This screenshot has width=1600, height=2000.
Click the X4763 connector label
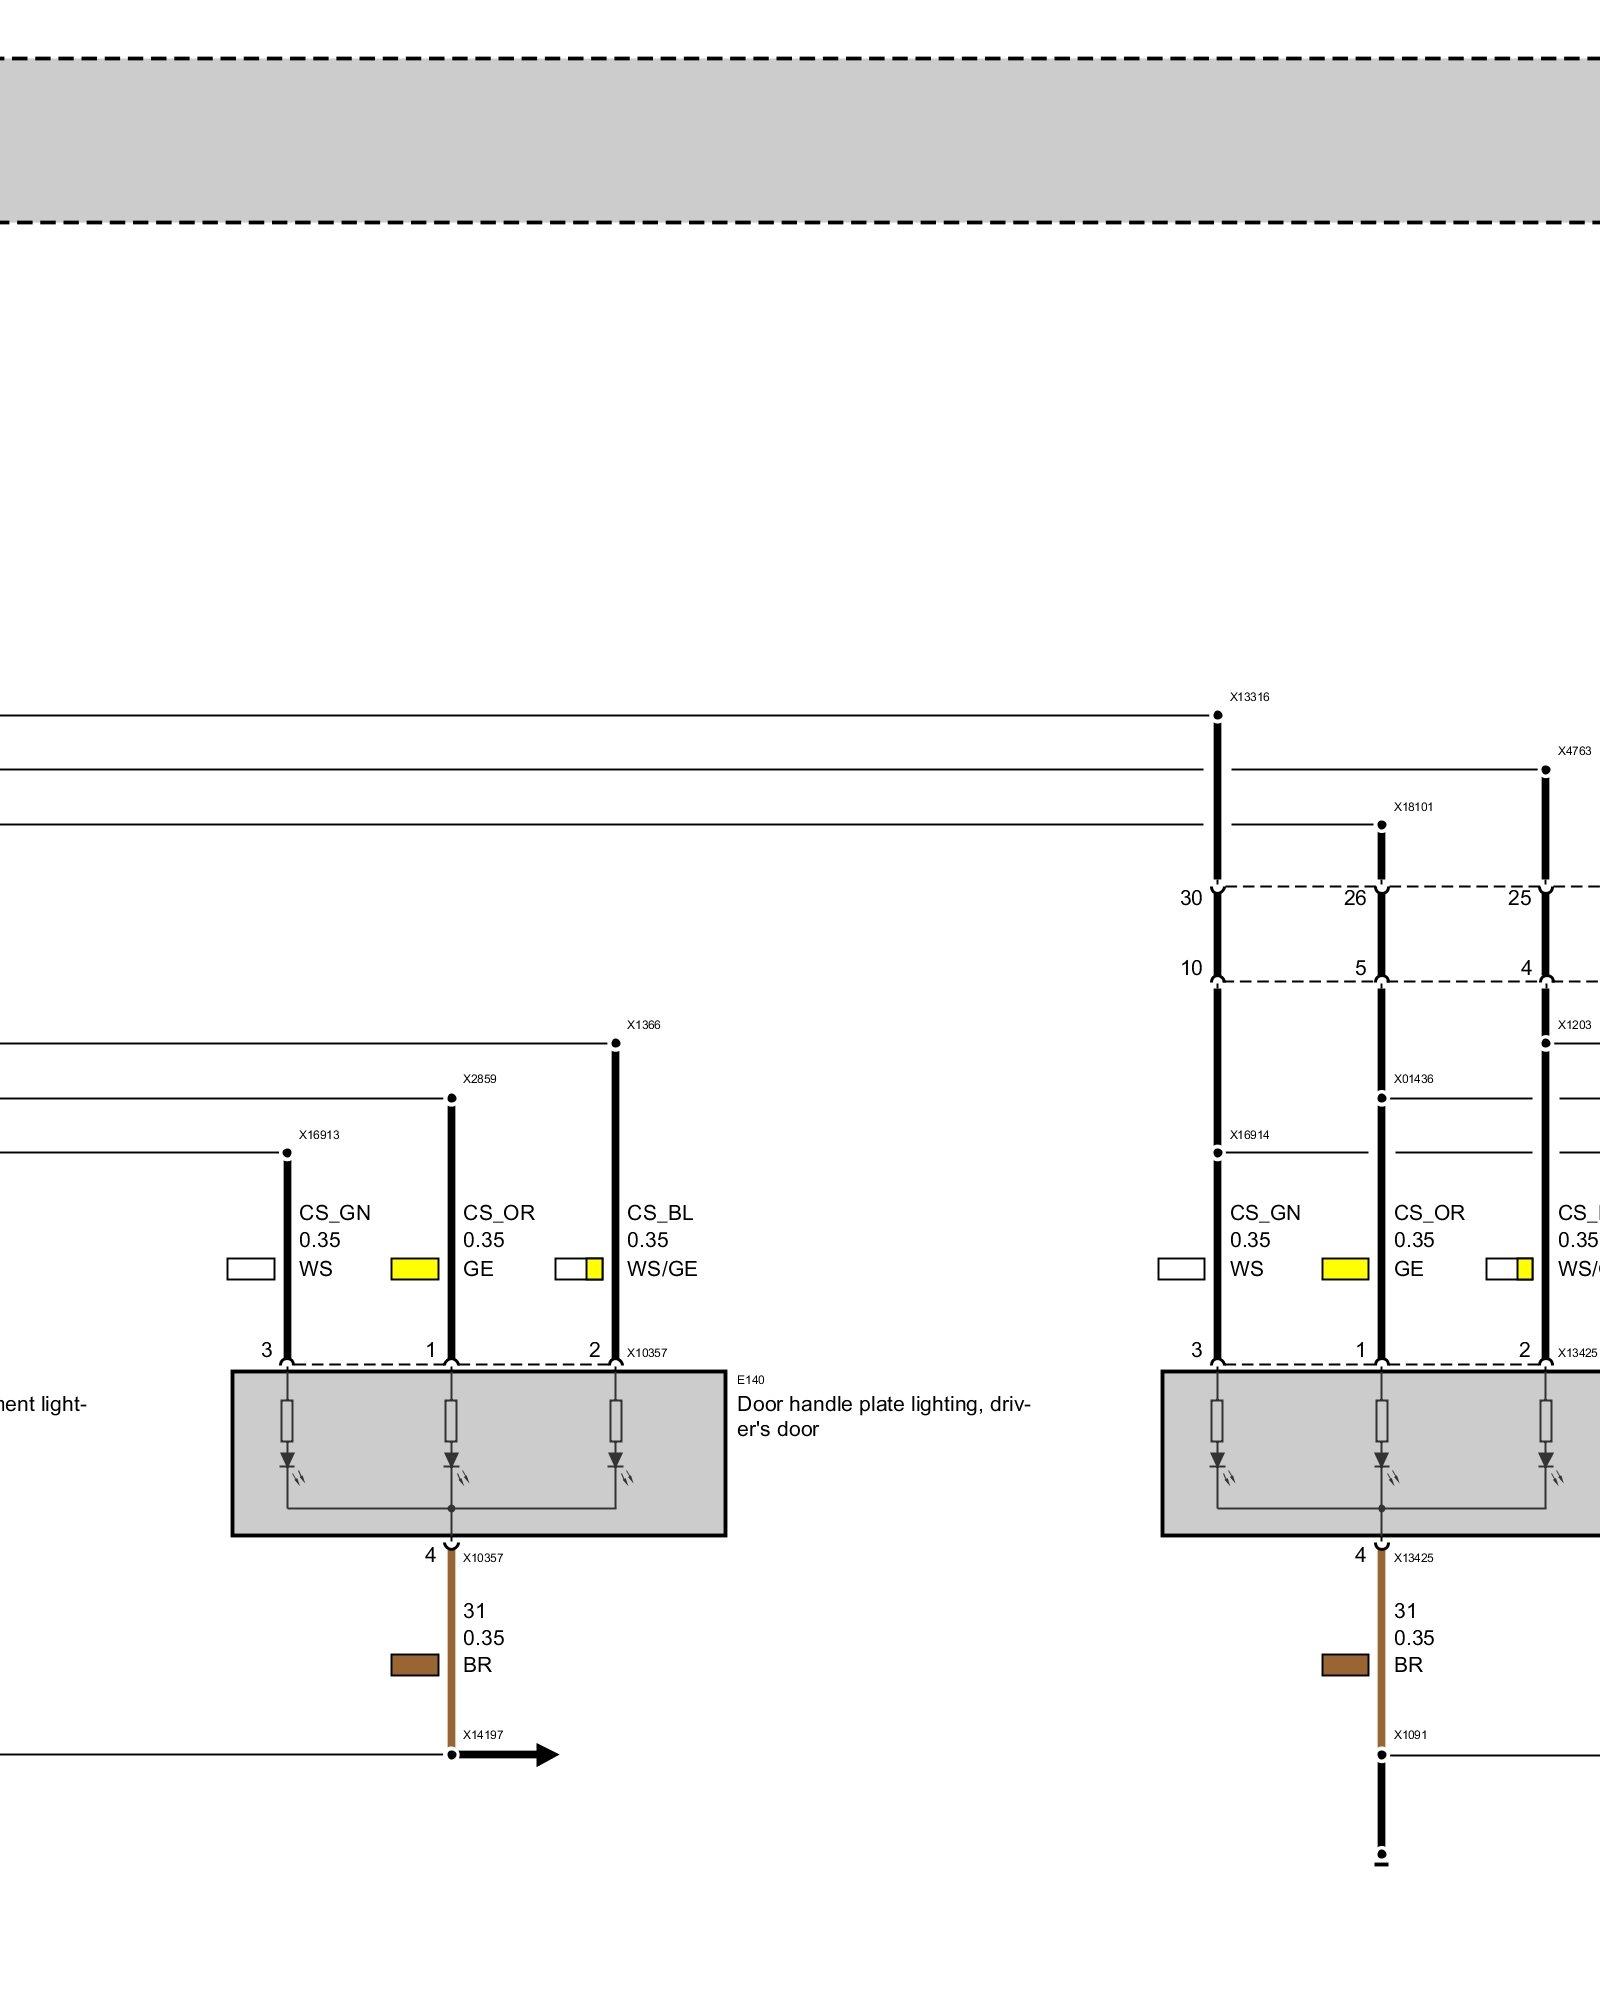point(1574,751)
